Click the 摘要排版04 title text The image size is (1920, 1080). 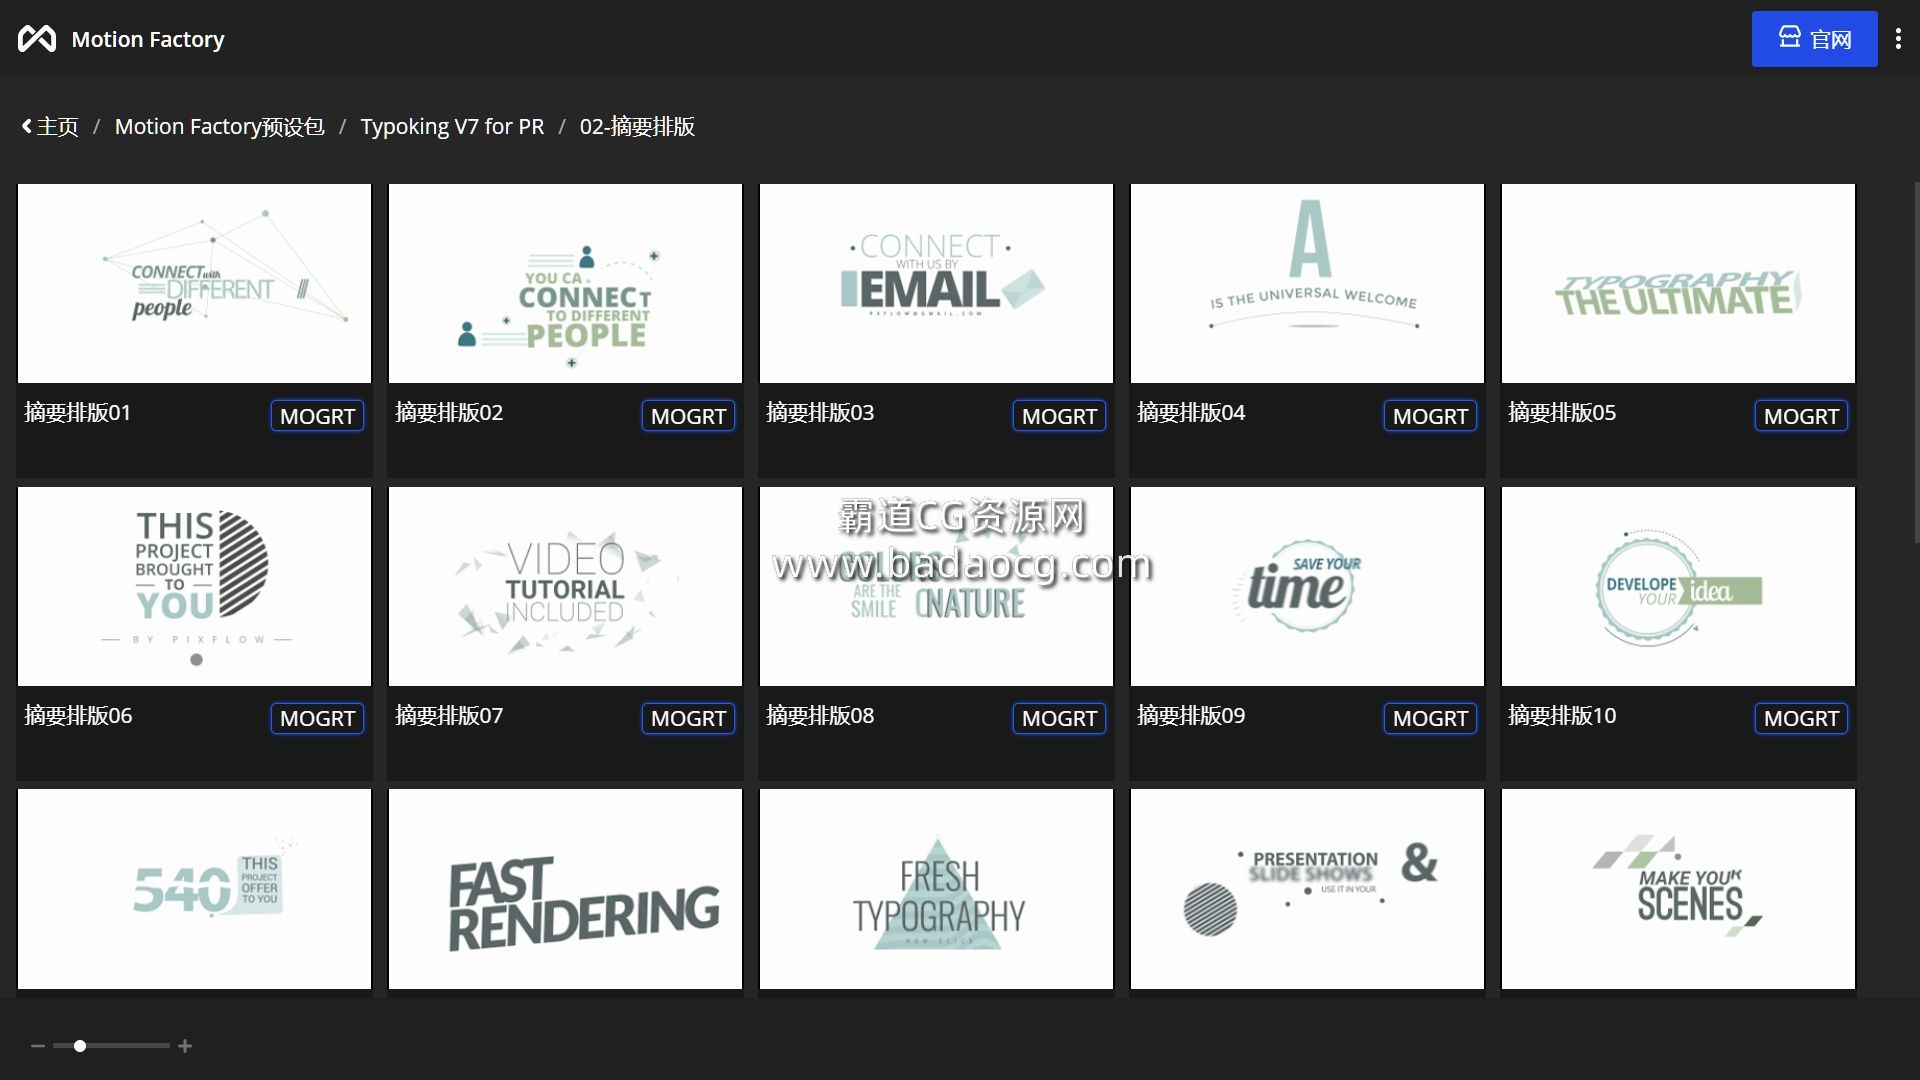pyautogui.click(x=1191, y=412)
